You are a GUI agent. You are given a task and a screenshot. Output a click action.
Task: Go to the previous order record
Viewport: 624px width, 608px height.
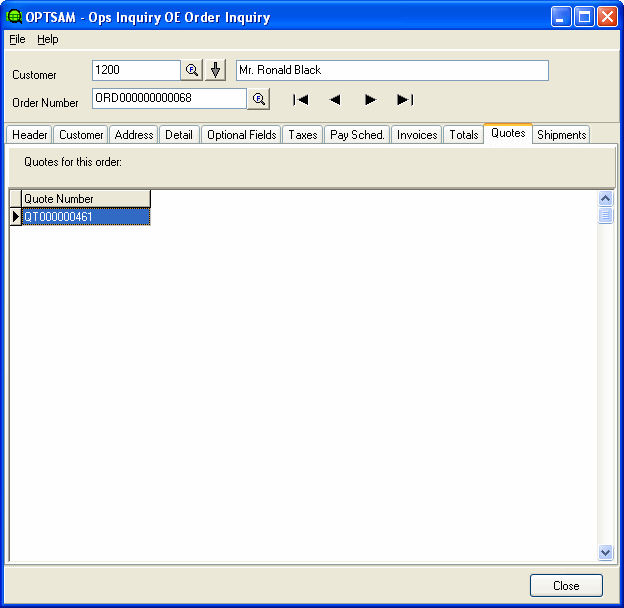coord(335,99)
